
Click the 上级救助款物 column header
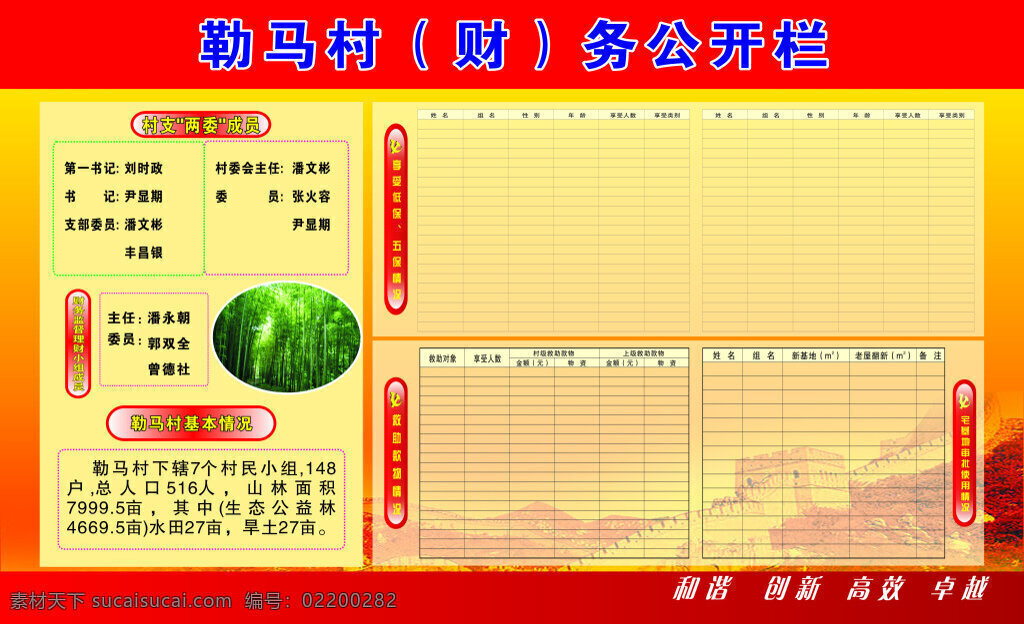[x=643, y=353]
